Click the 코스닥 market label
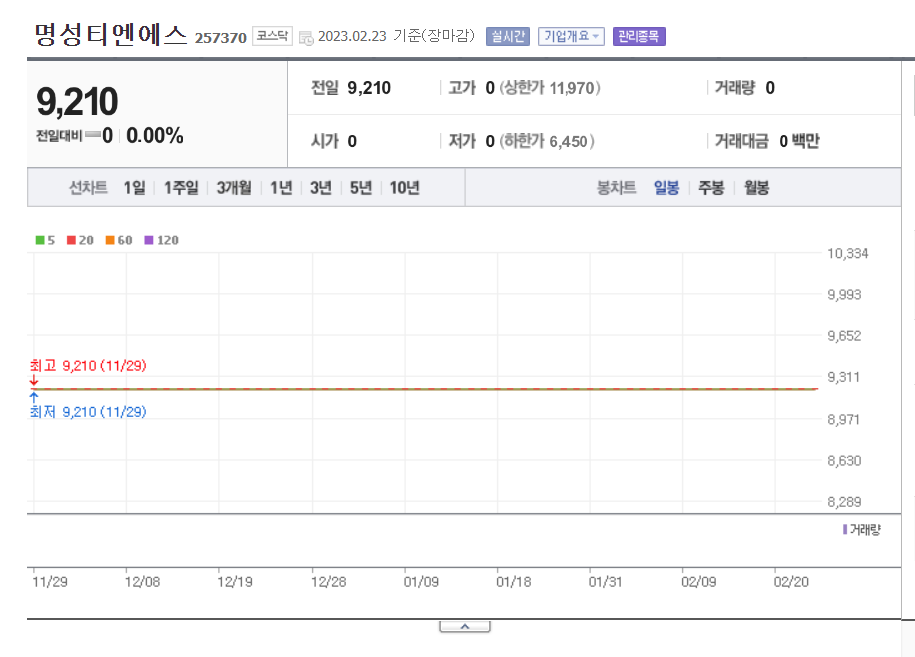Screen dimensions: 915x657 tap(273, 36)
